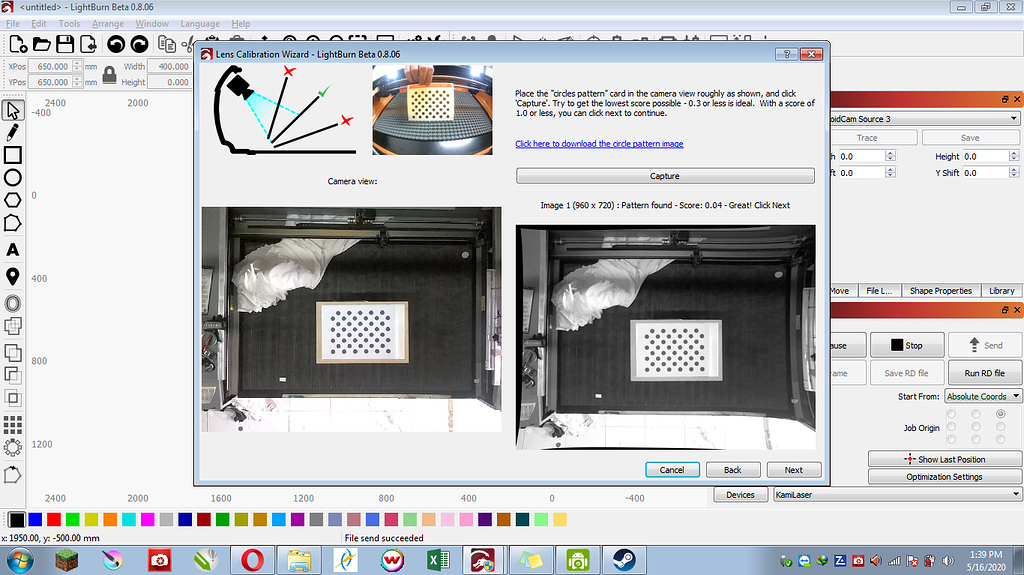Click the link to download the circle pattern image
The width and height of the screenshot is (1024, 575).
[599, 144]
